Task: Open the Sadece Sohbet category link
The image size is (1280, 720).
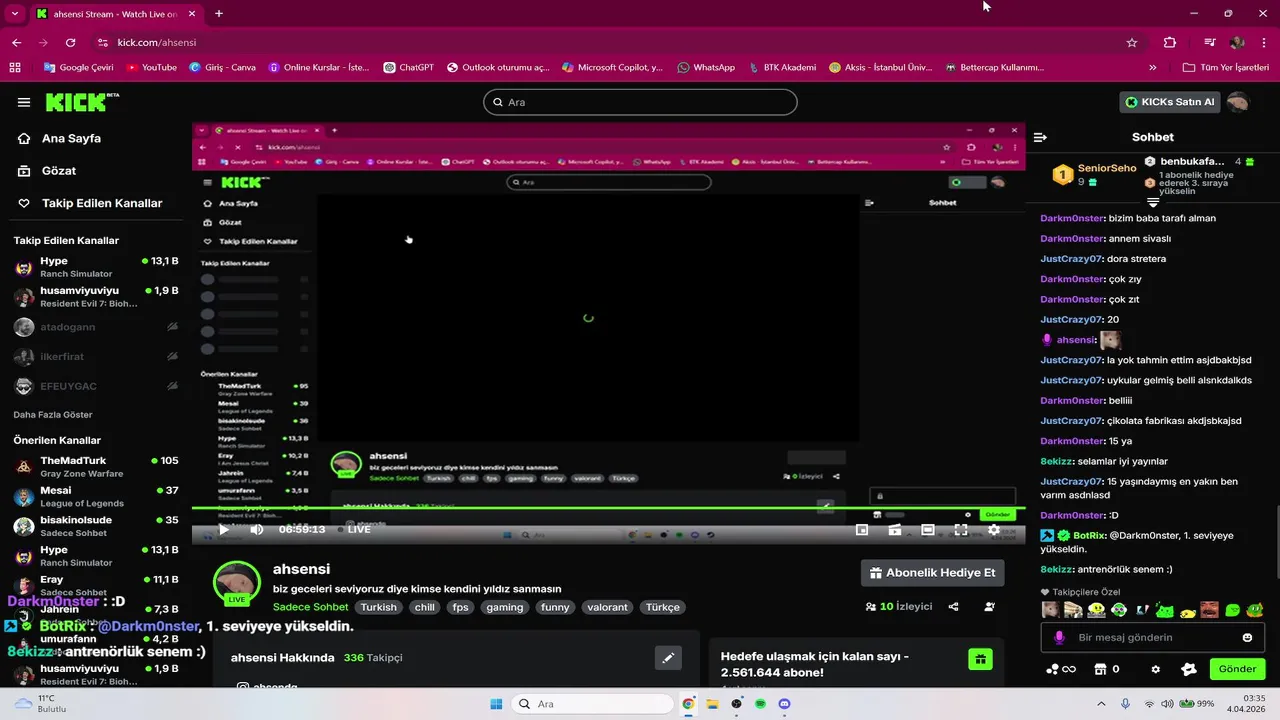Action: [x=310, y=607]
